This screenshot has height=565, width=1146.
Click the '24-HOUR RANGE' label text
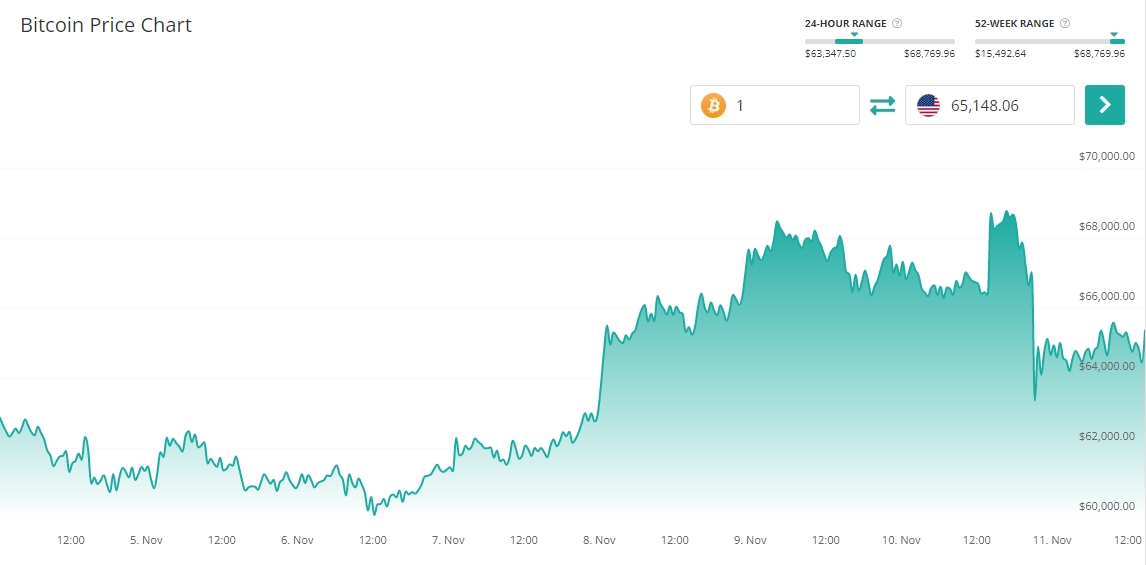click(845, 23)
